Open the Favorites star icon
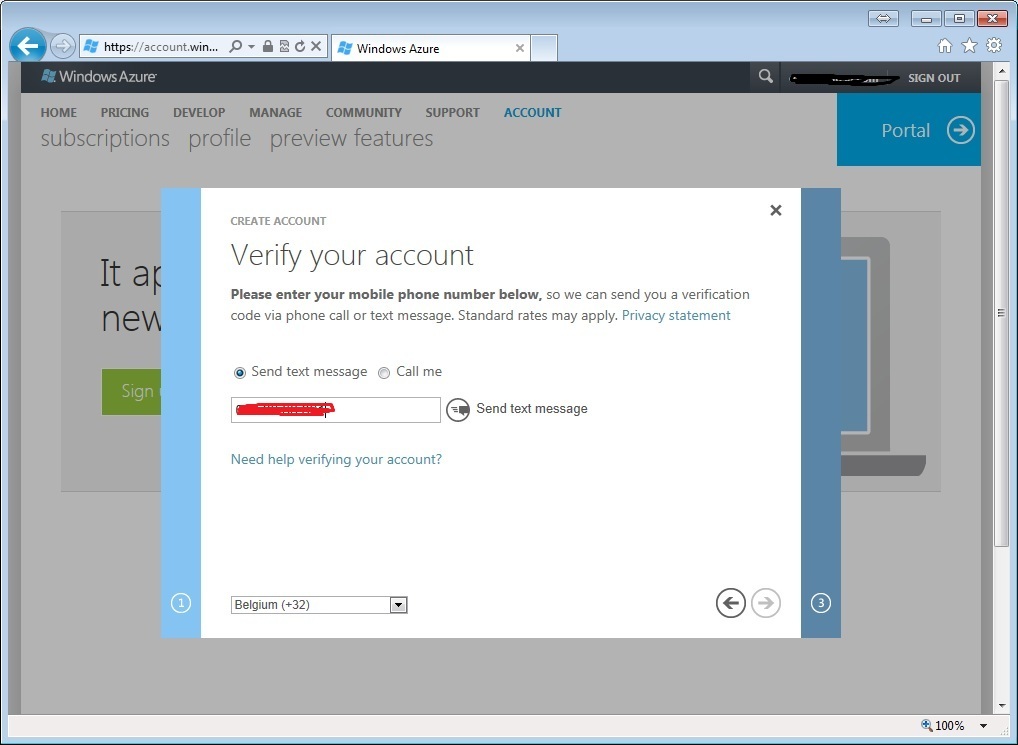The image size is (1018, 745). click(x=969, y=46)
